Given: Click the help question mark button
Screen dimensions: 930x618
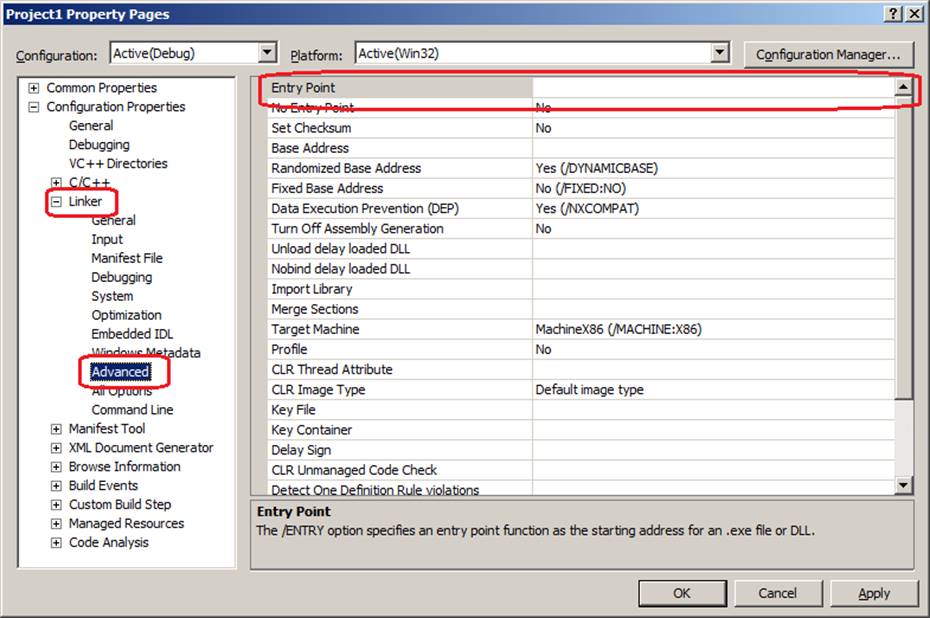Looking at the screenshot, I should coord(892,13).
